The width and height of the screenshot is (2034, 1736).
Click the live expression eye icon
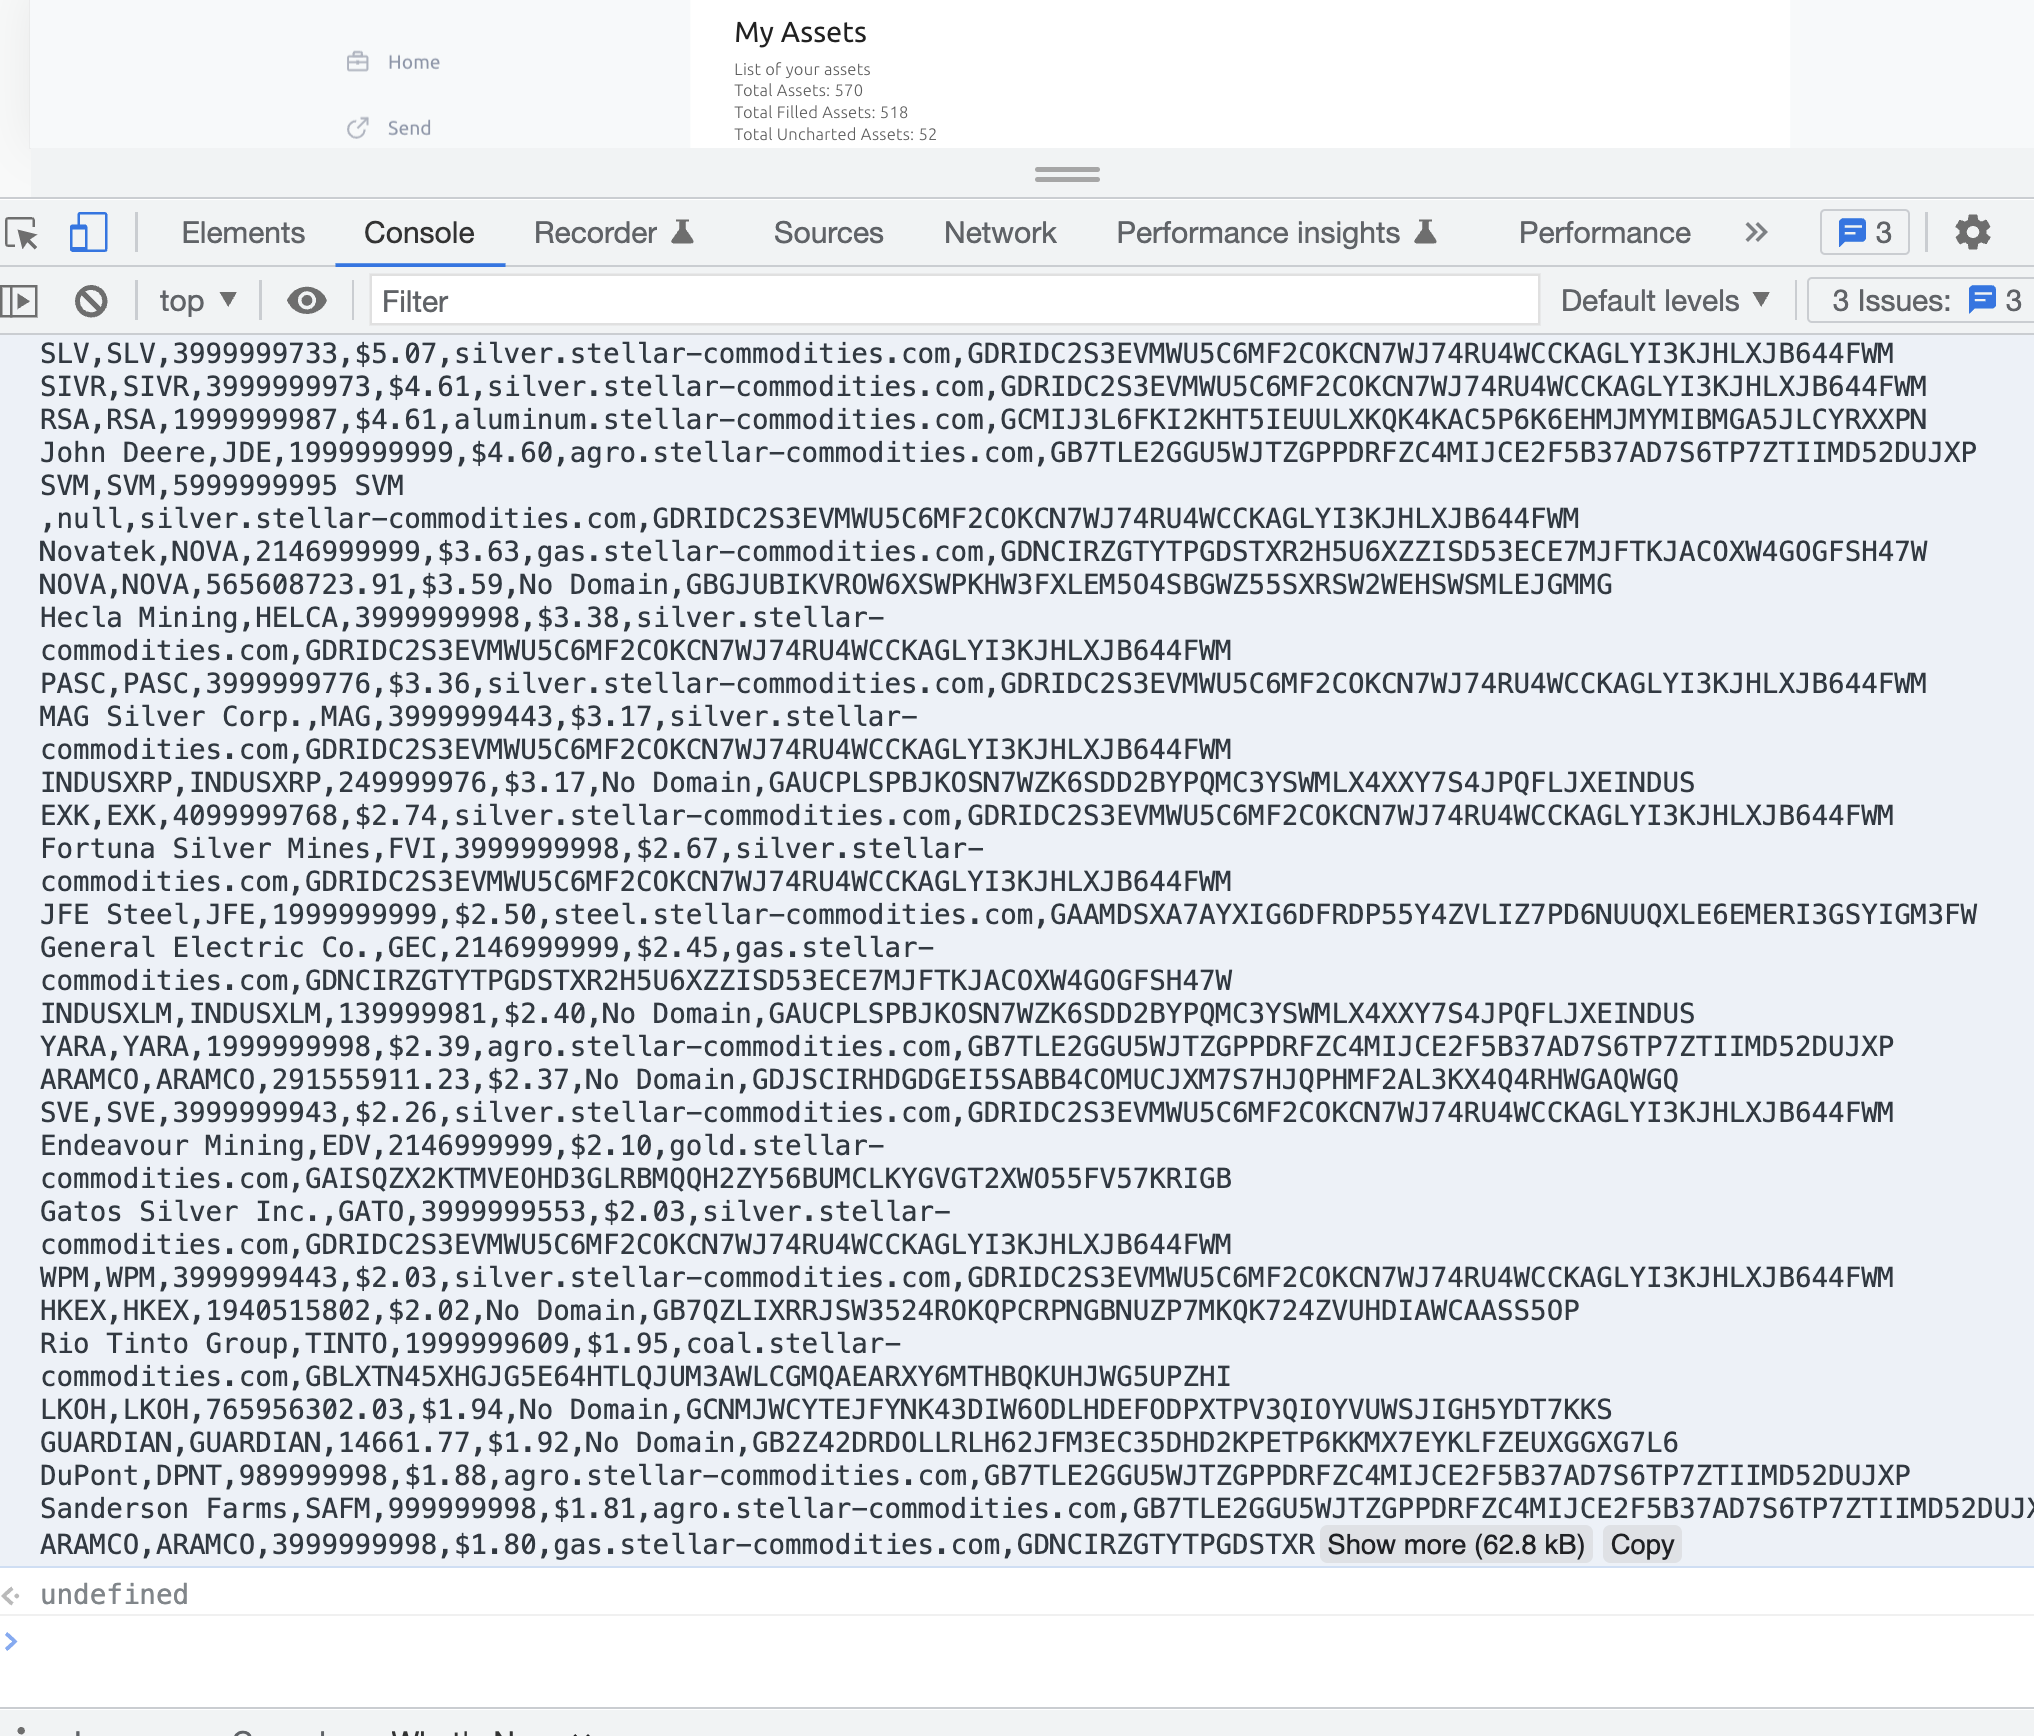[x=306, y=301]
